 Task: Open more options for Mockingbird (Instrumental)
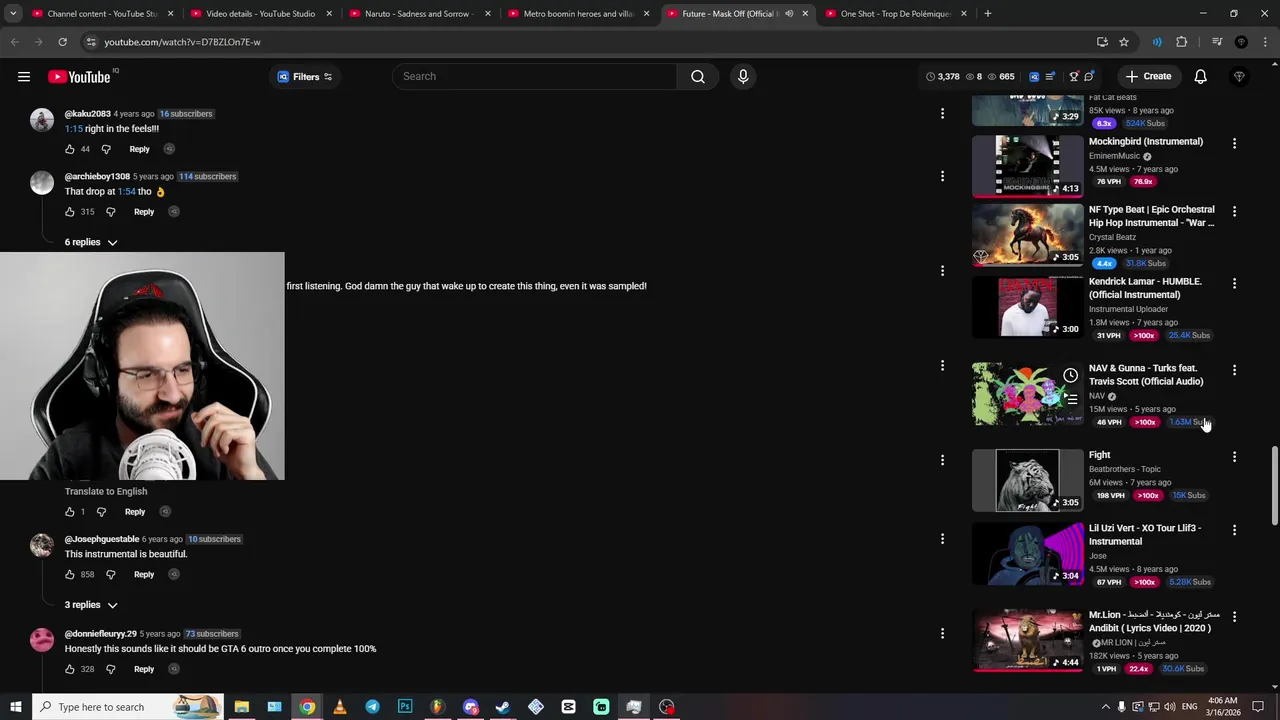click(x=1234, y=144)
